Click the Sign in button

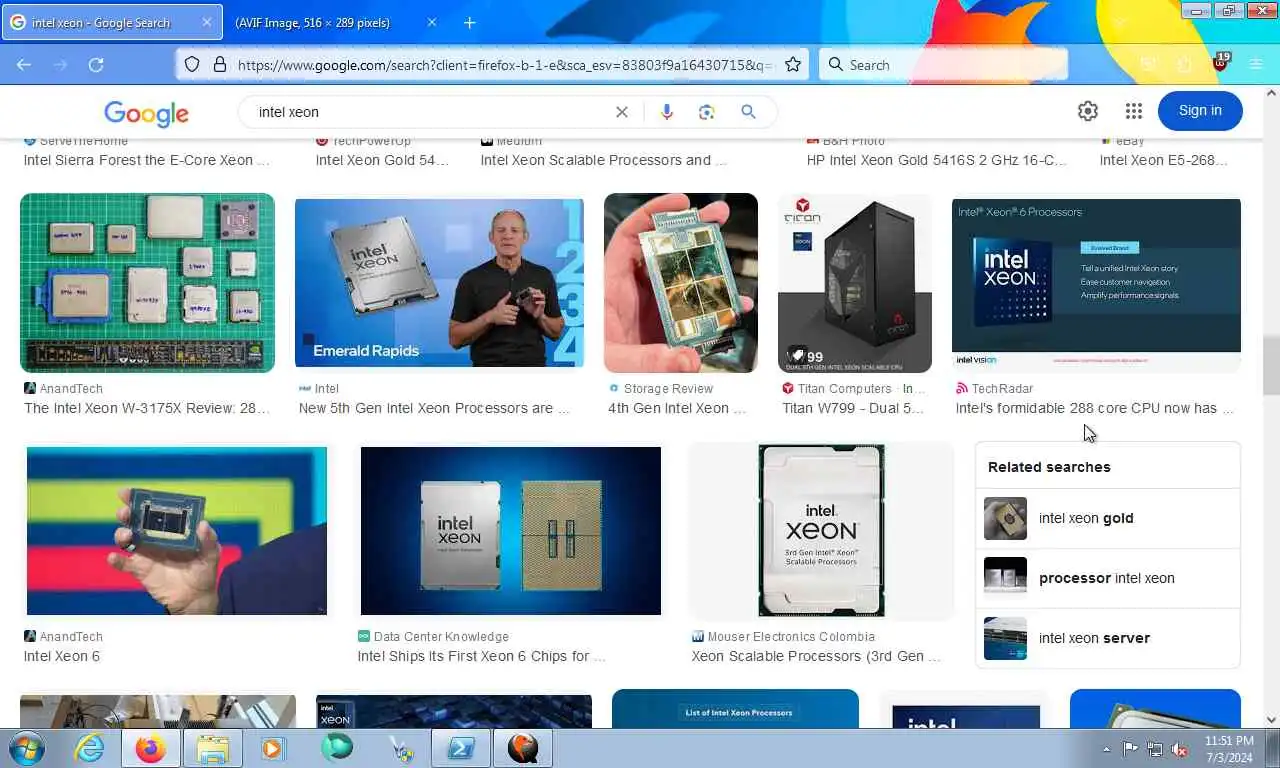click(x=1200, y=111)
